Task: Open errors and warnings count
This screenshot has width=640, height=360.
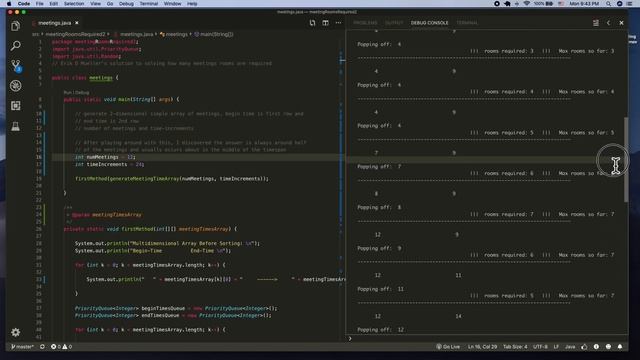Action: 61,347
